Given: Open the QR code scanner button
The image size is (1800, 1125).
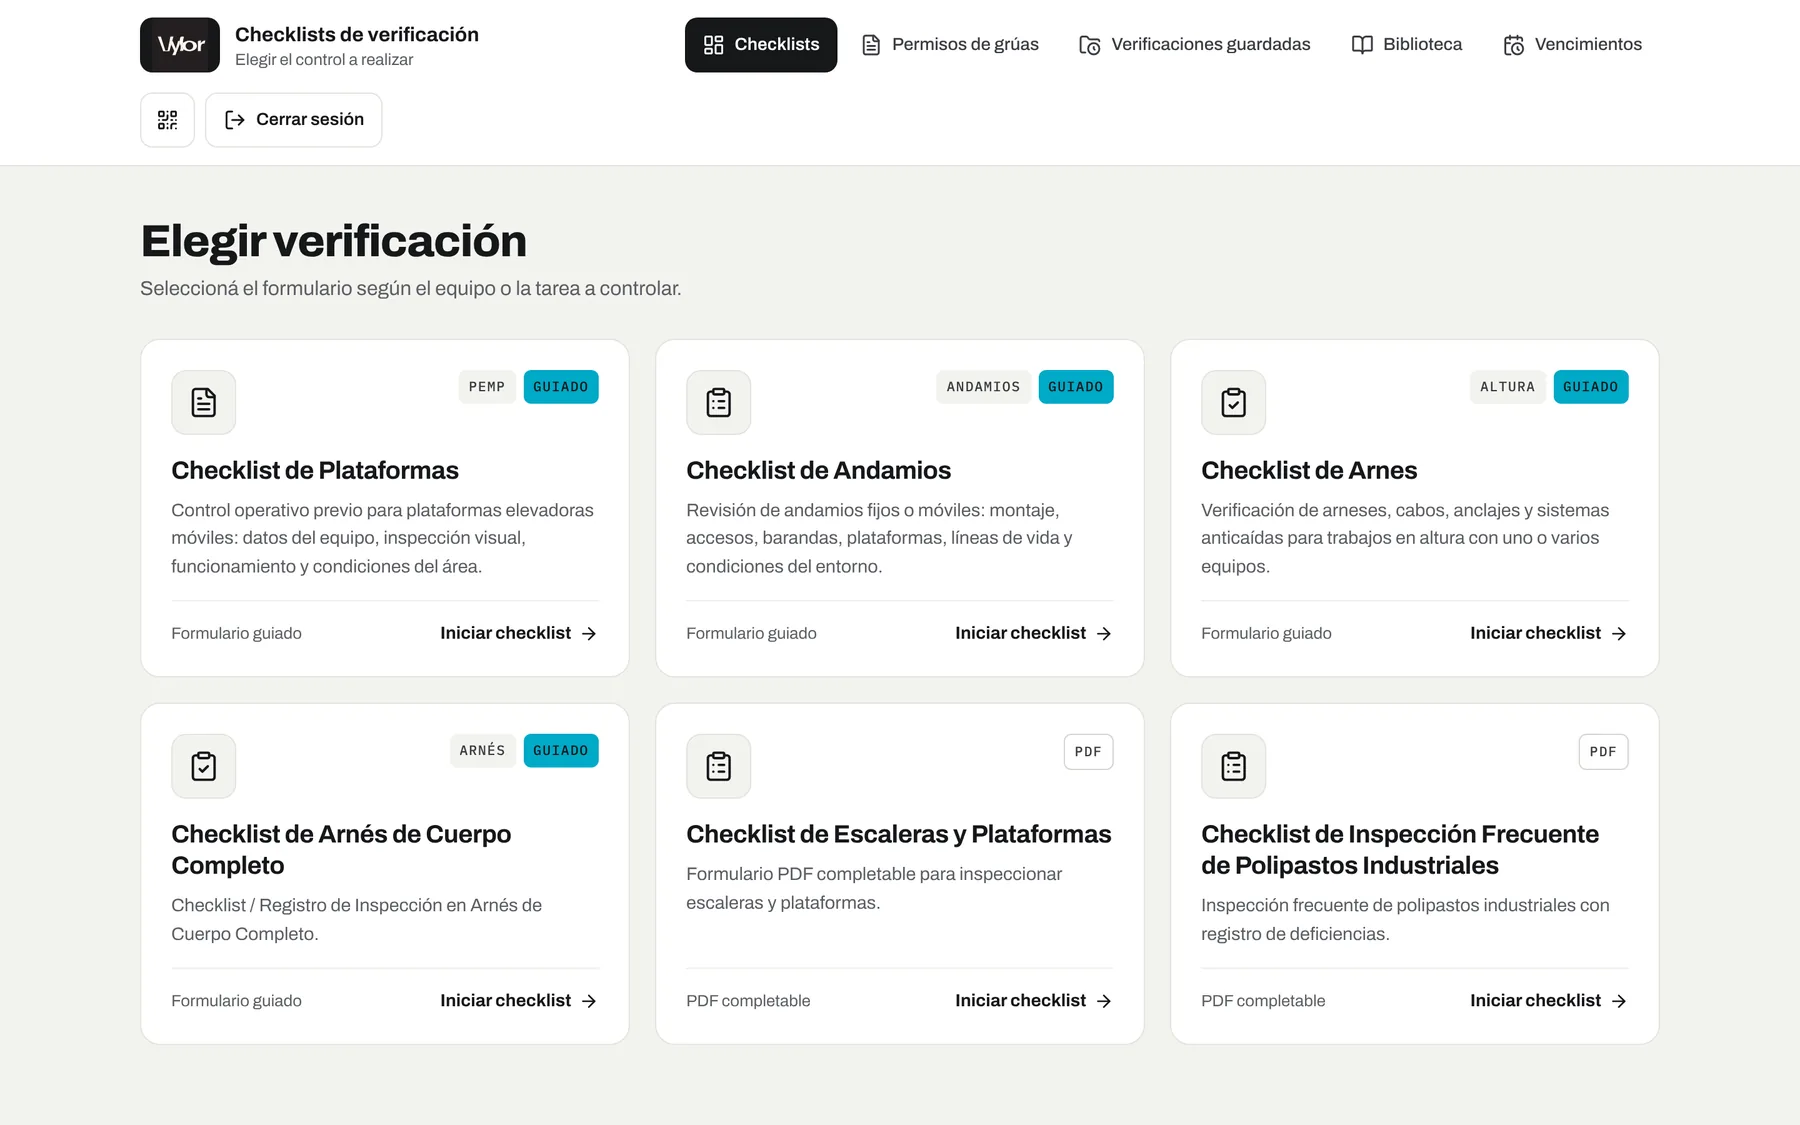Looking at the screenshot, I should click(x=167, y=120).
